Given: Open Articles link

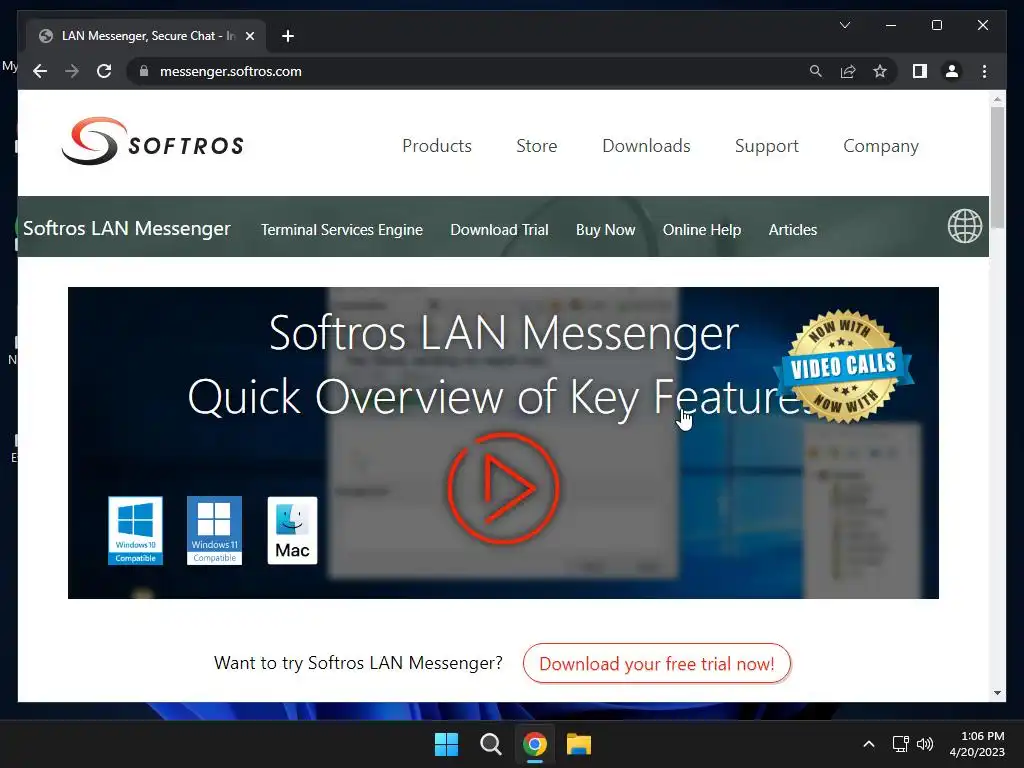Looking at the screenshot, I should point(793,230).
